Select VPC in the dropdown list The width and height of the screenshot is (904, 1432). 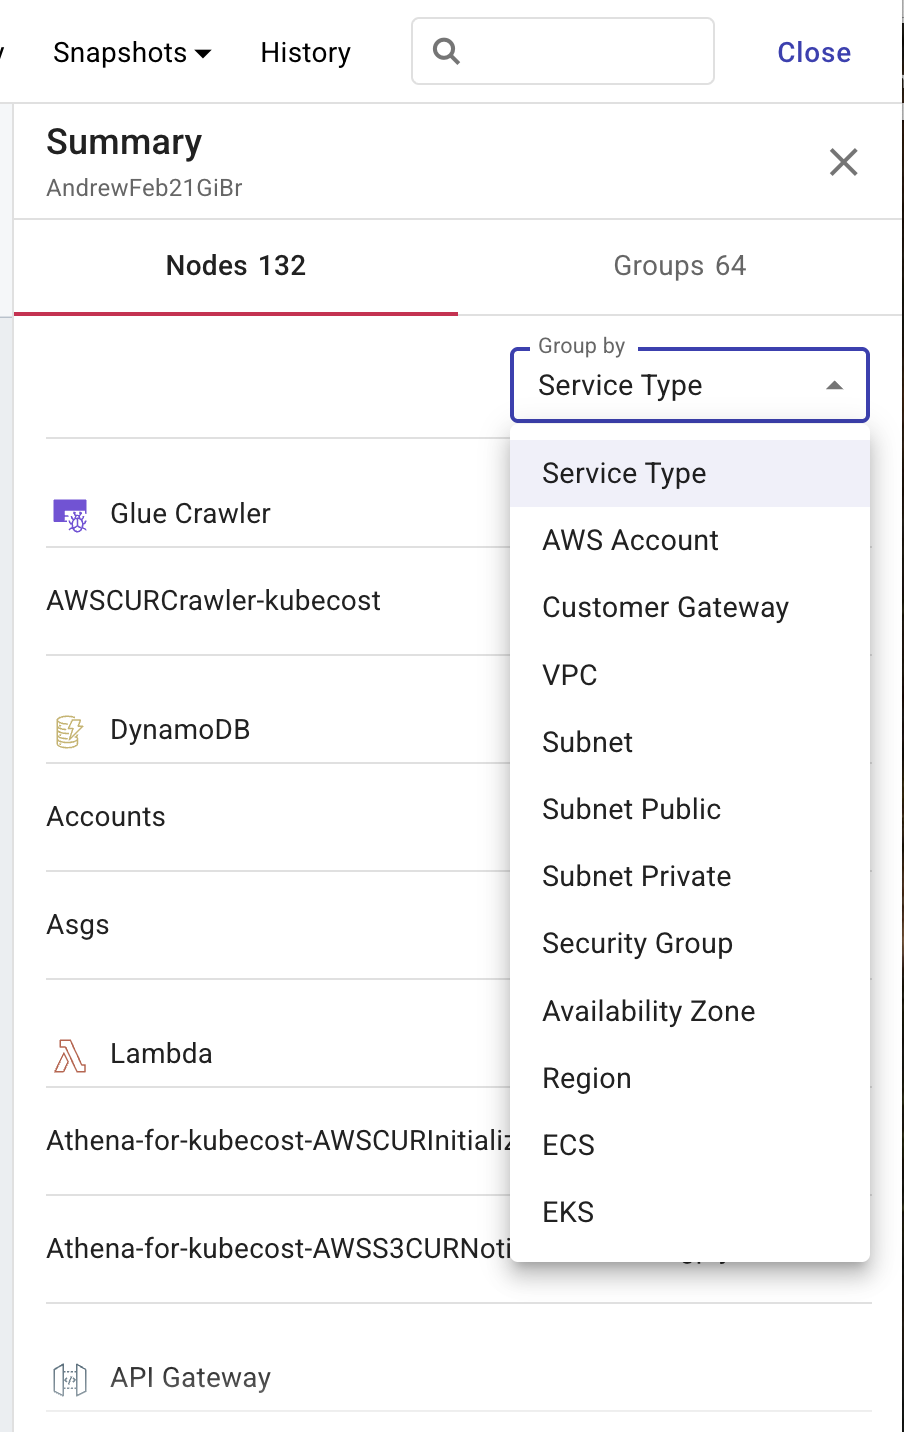coord(570,675)
